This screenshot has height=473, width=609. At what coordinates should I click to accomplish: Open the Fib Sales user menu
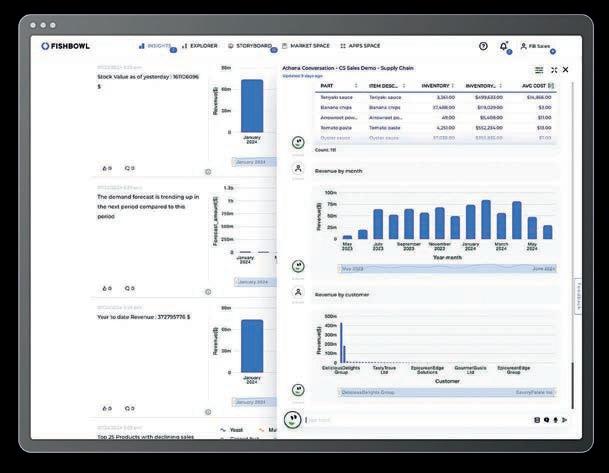pyautogui.click(x=536, y=46)
